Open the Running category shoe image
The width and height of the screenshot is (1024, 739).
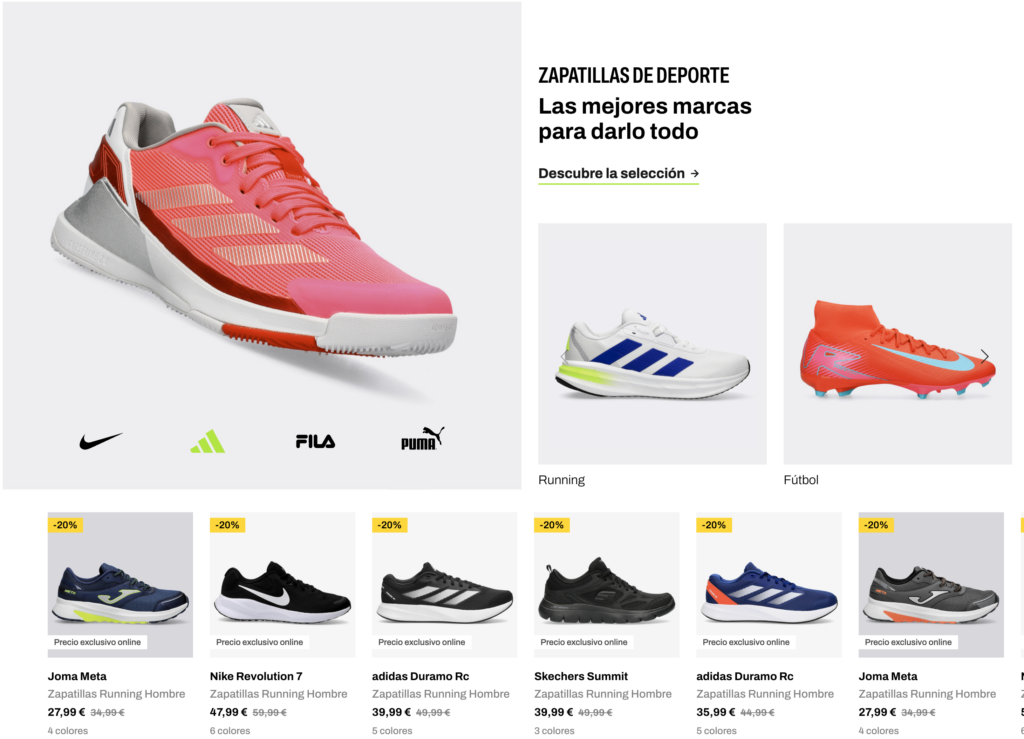click(652, 344)
